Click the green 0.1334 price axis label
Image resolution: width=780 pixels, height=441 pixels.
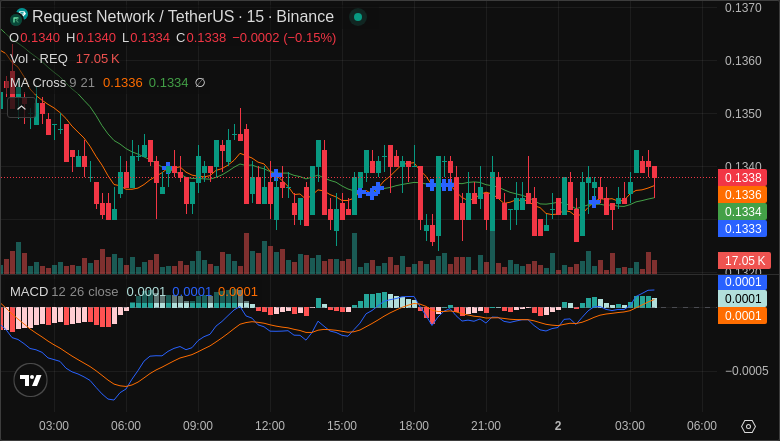[742, 211]
